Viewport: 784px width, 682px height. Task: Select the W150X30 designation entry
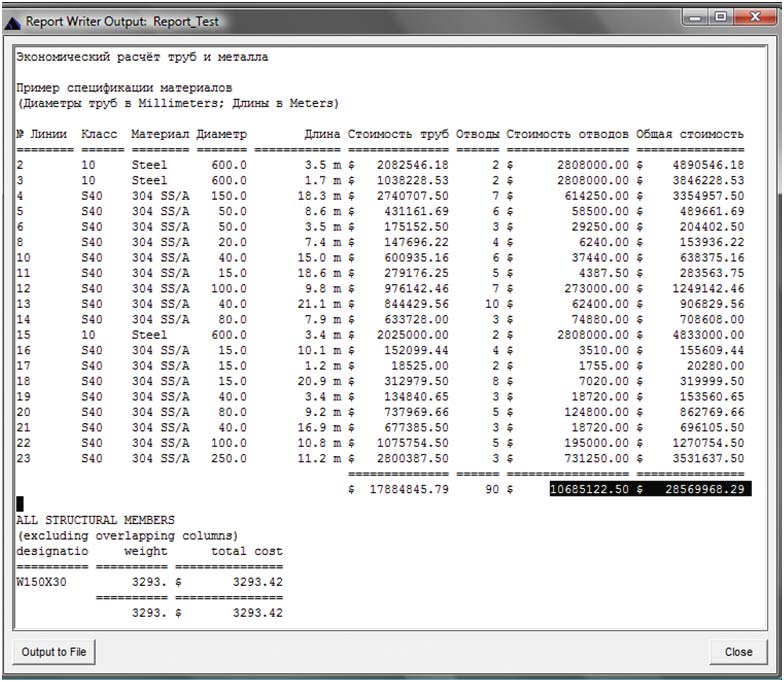coord(41,581)
